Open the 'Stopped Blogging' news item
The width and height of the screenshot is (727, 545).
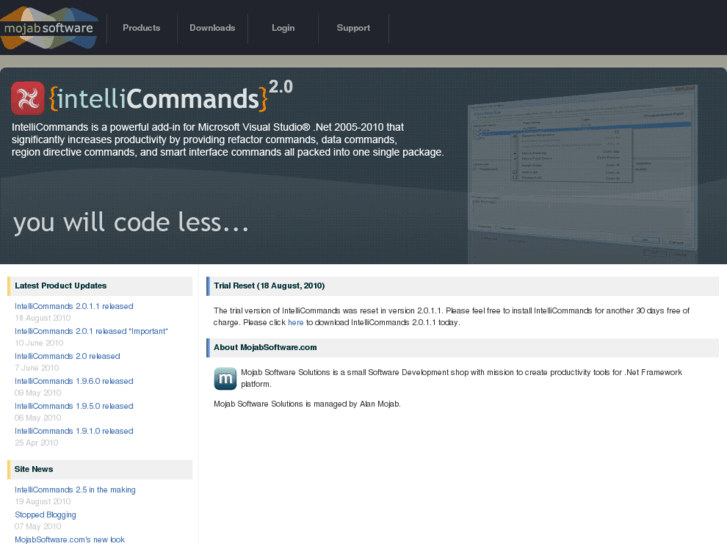[45, 515]
